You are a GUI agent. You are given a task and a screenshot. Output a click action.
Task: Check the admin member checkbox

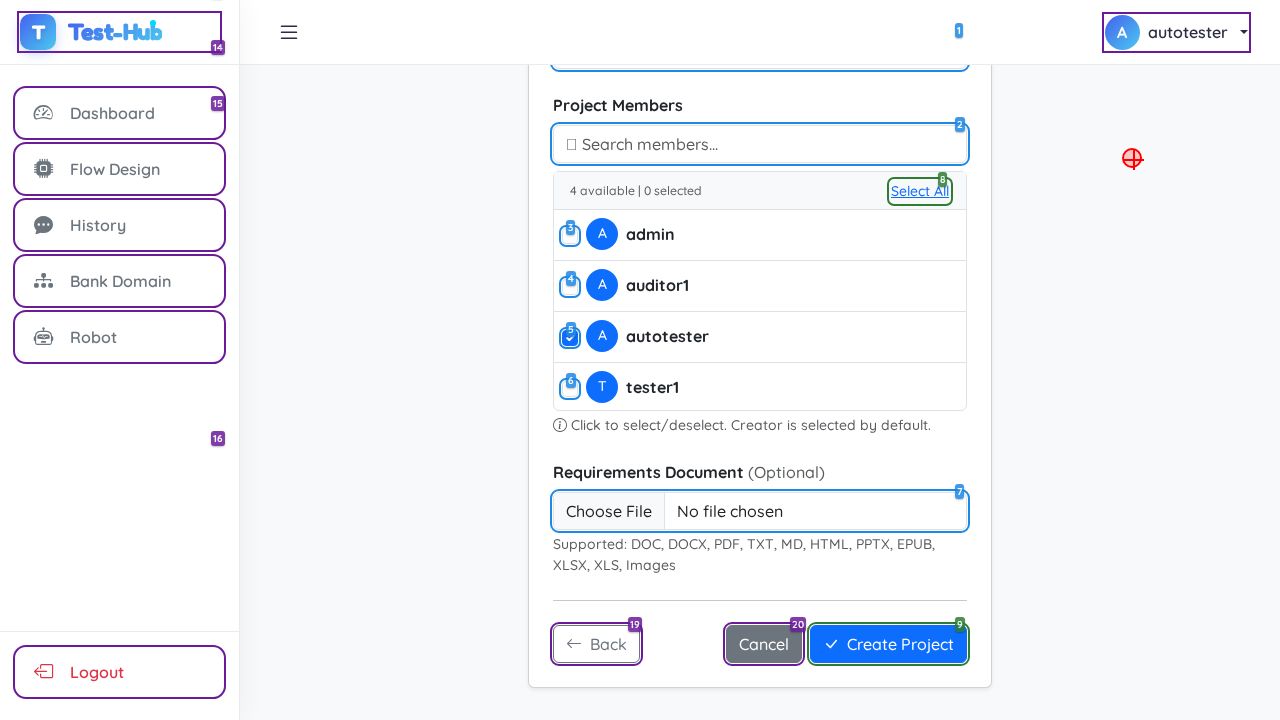pyautogui.click(x=570, y=236)
